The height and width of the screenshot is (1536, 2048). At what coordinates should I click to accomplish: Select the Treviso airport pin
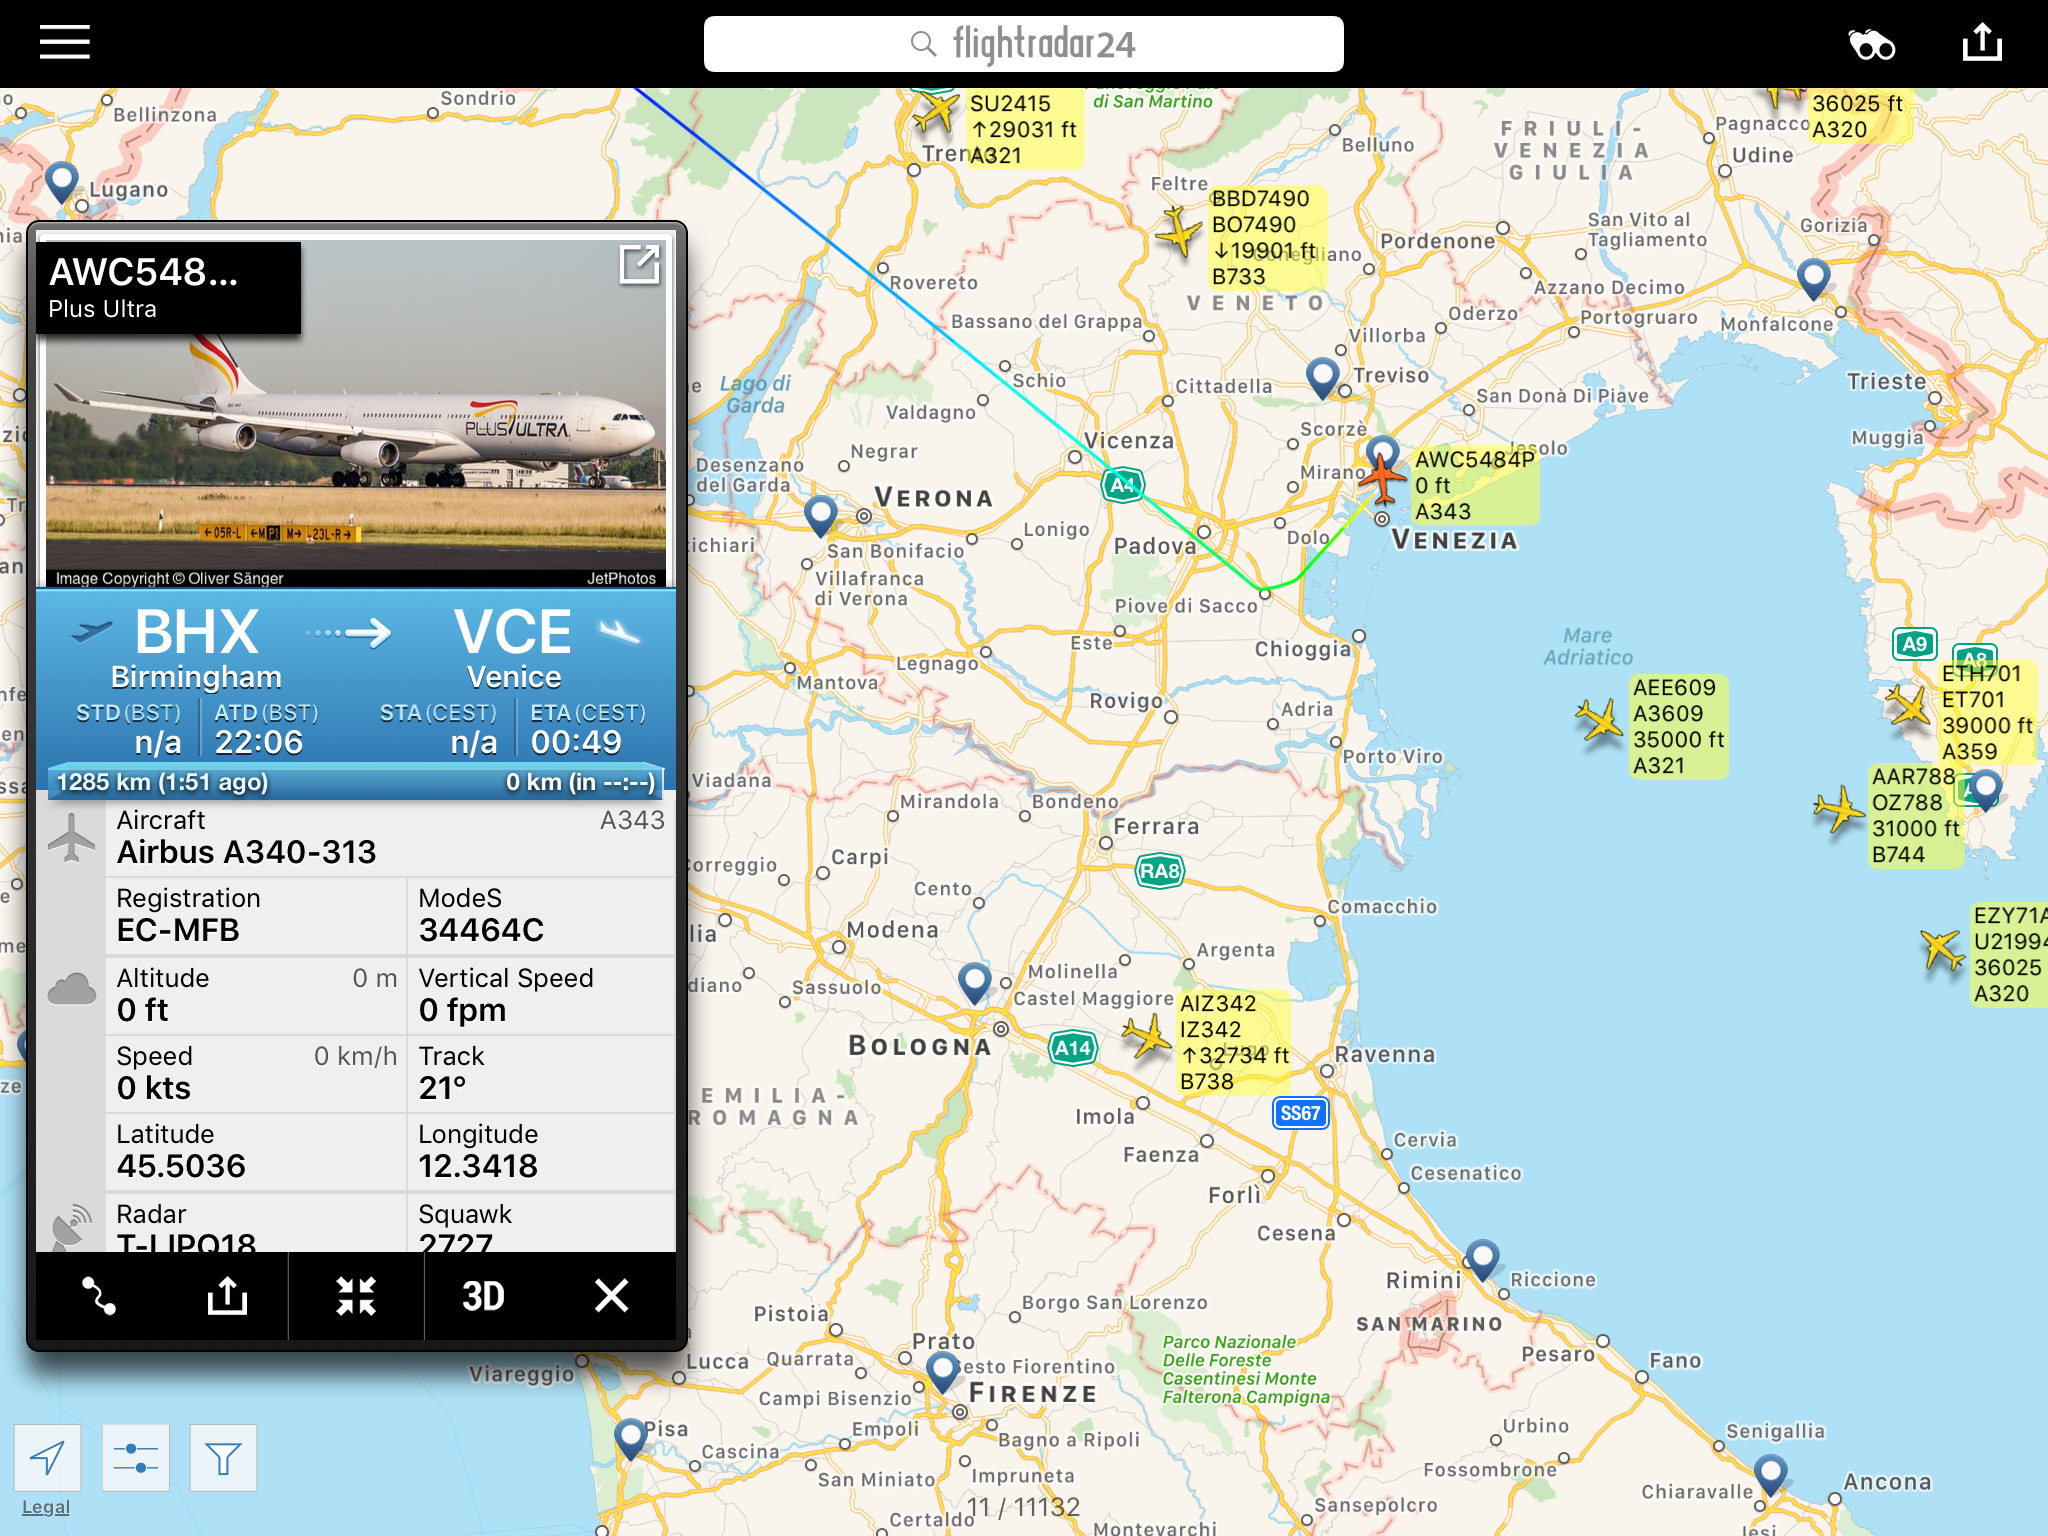[1323, 377]
